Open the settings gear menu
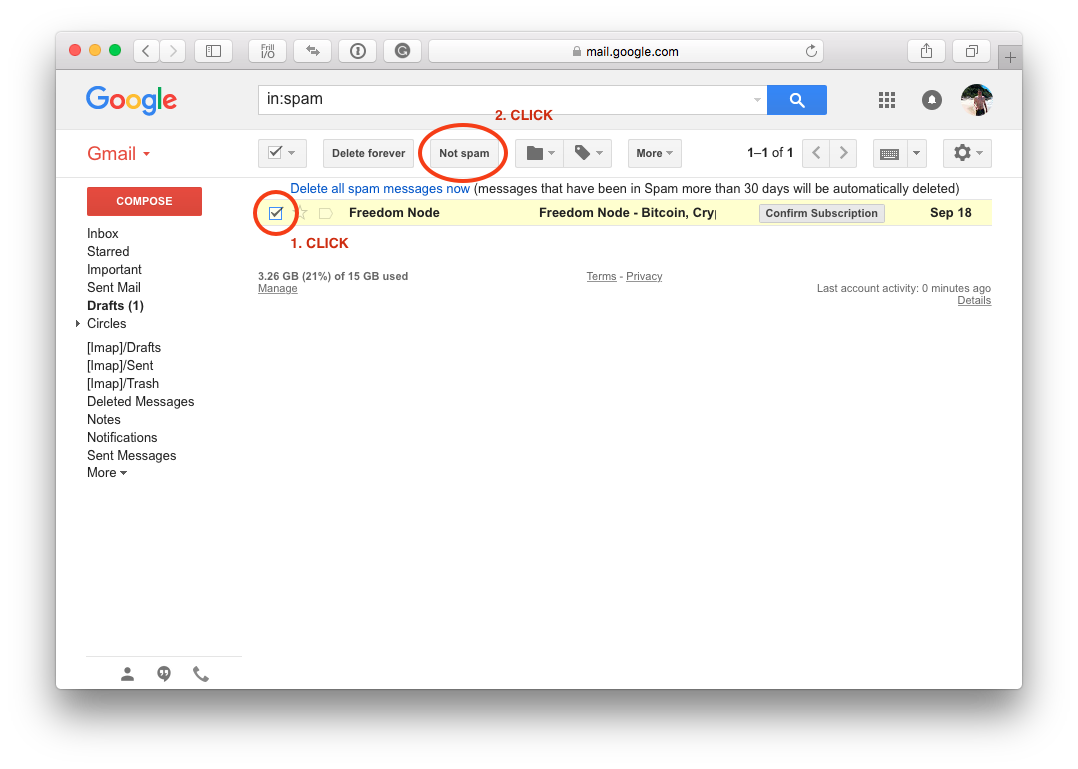This screenshot has width=1078, height=769. [967, 153]
